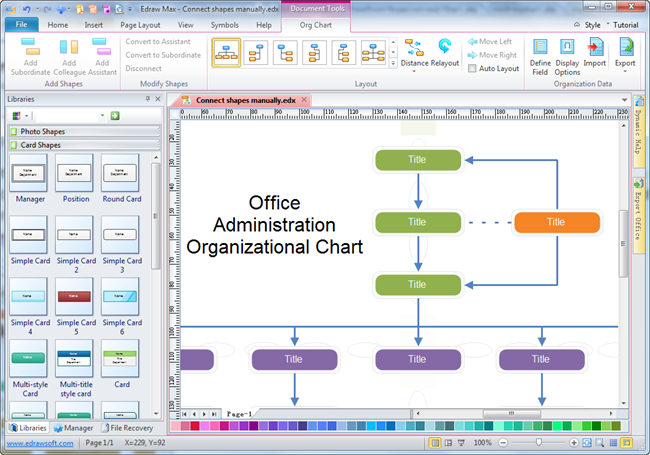Close the Libraries panel
This screenshot has width=650, height=455.
[158, 99]
